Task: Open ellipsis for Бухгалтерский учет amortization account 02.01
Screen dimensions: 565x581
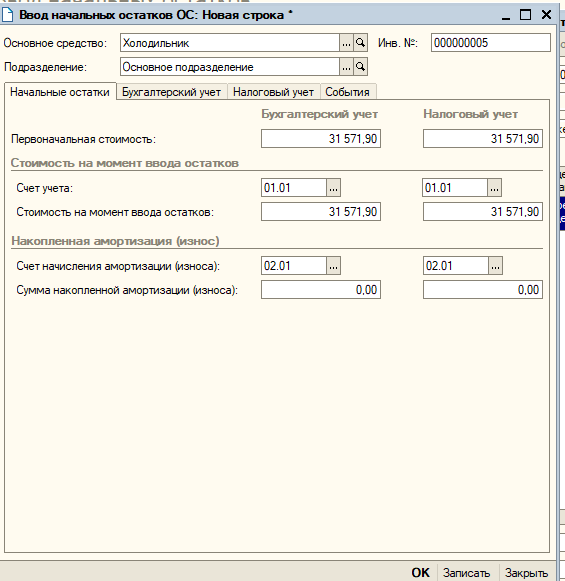Action: coord(333,266)
